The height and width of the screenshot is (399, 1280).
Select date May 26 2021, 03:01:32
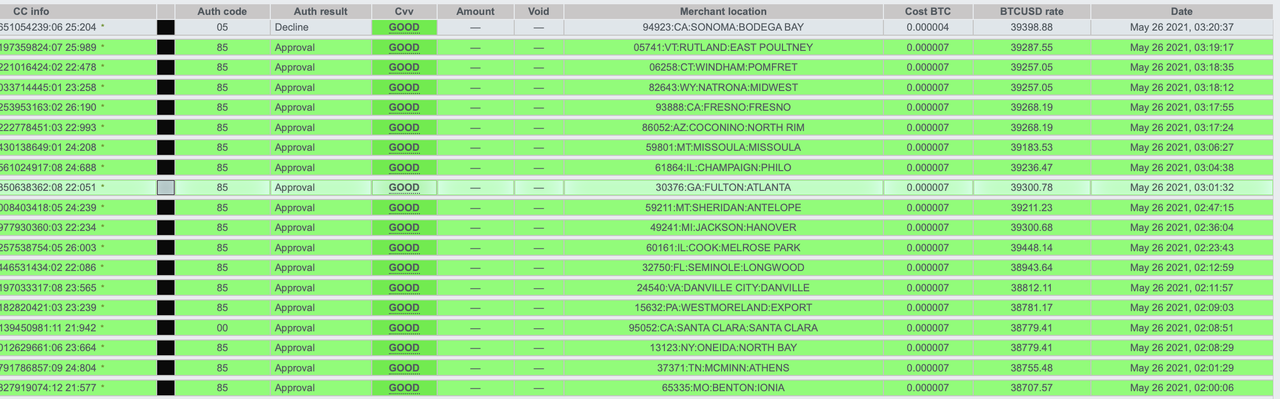[1182, 187]
